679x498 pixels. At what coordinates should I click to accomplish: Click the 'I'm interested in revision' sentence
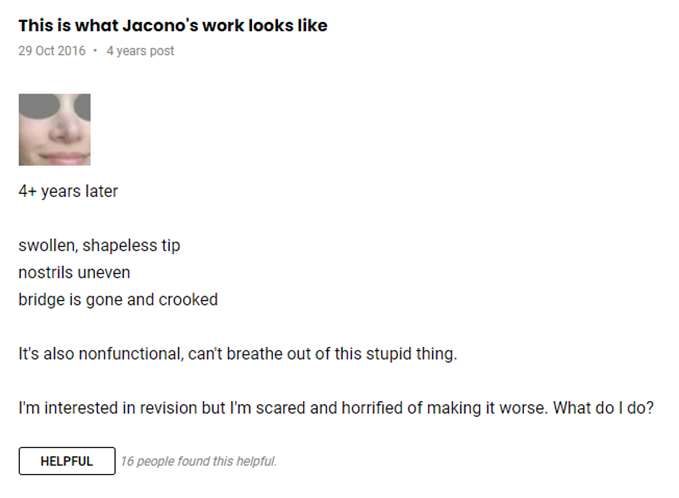click(x=284, y=408)
